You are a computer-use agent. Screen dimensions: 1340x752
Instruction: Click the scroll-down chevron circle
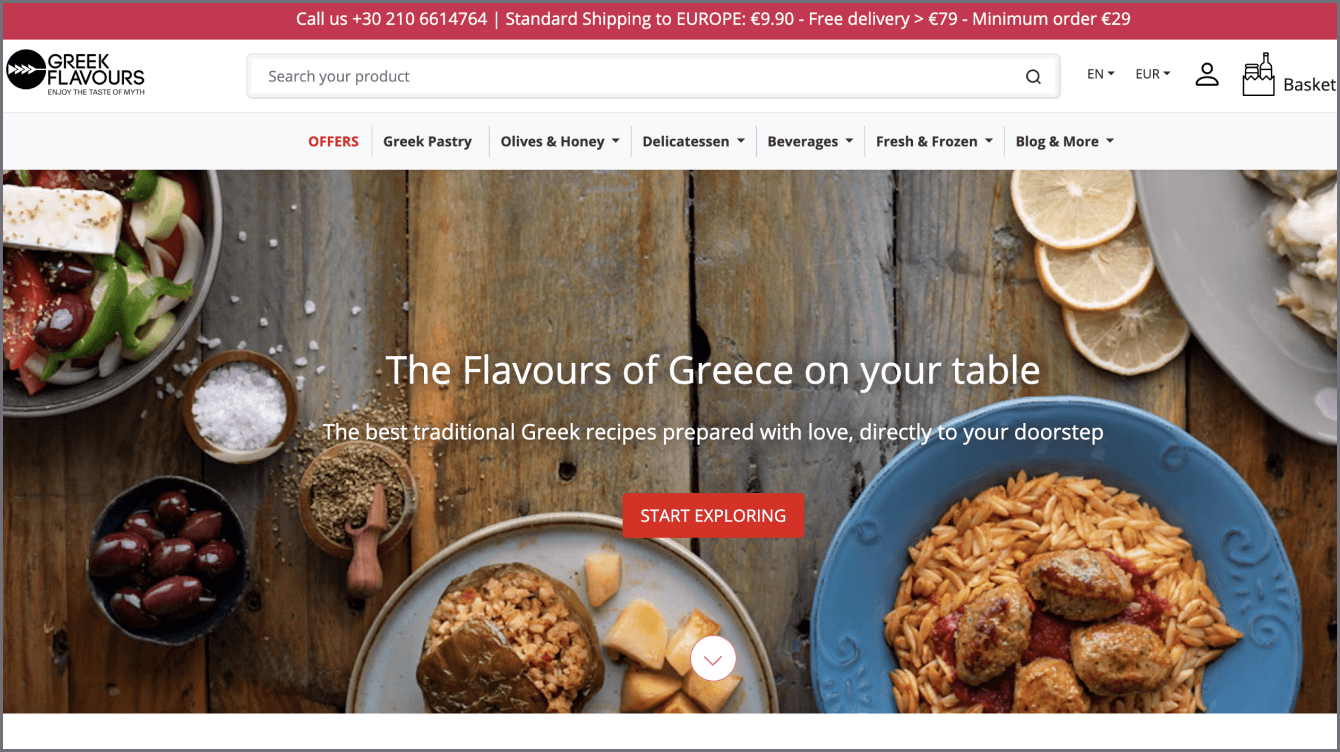pyautogui.click(x=713, y=659)
